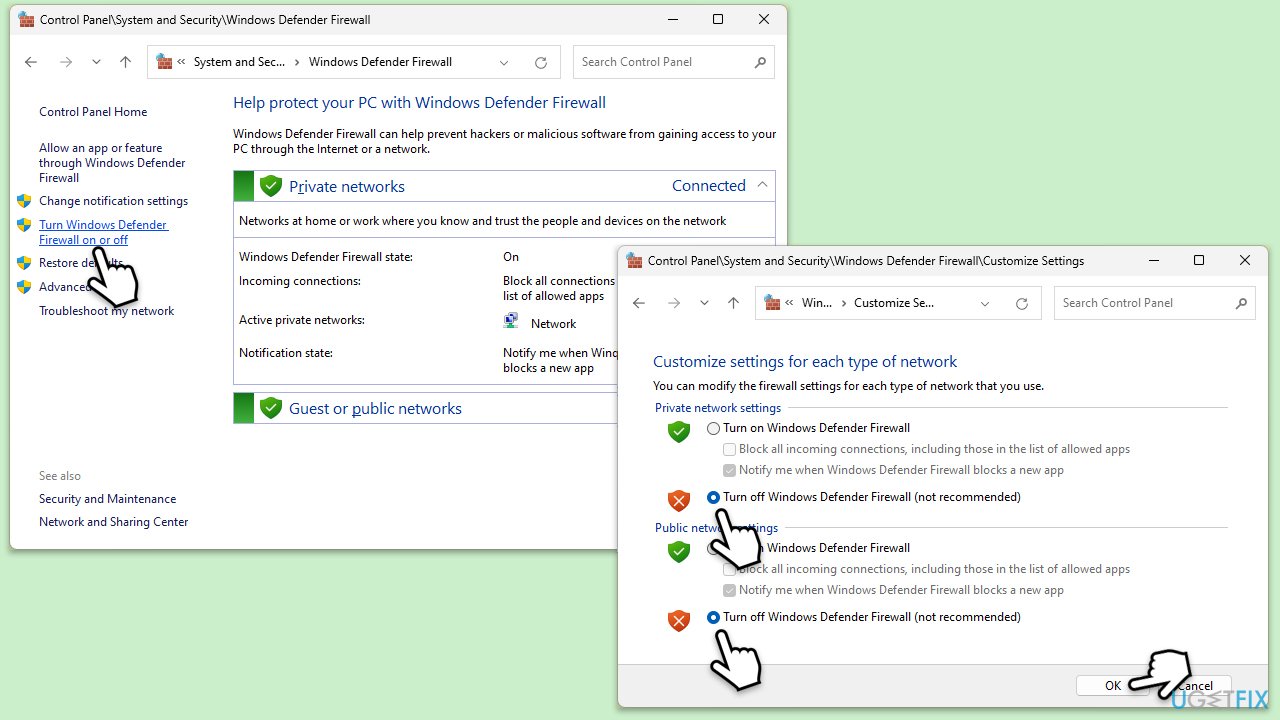Maximize the Windows Defender Firewall window
Viewport: 1280px width, 720px height.
click(x=718, y=20)
